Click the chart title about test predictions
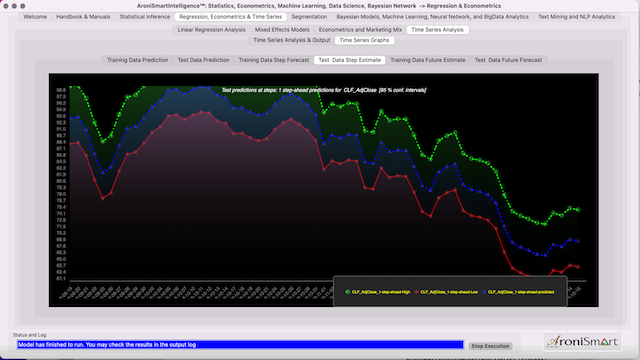 (324, 90)
